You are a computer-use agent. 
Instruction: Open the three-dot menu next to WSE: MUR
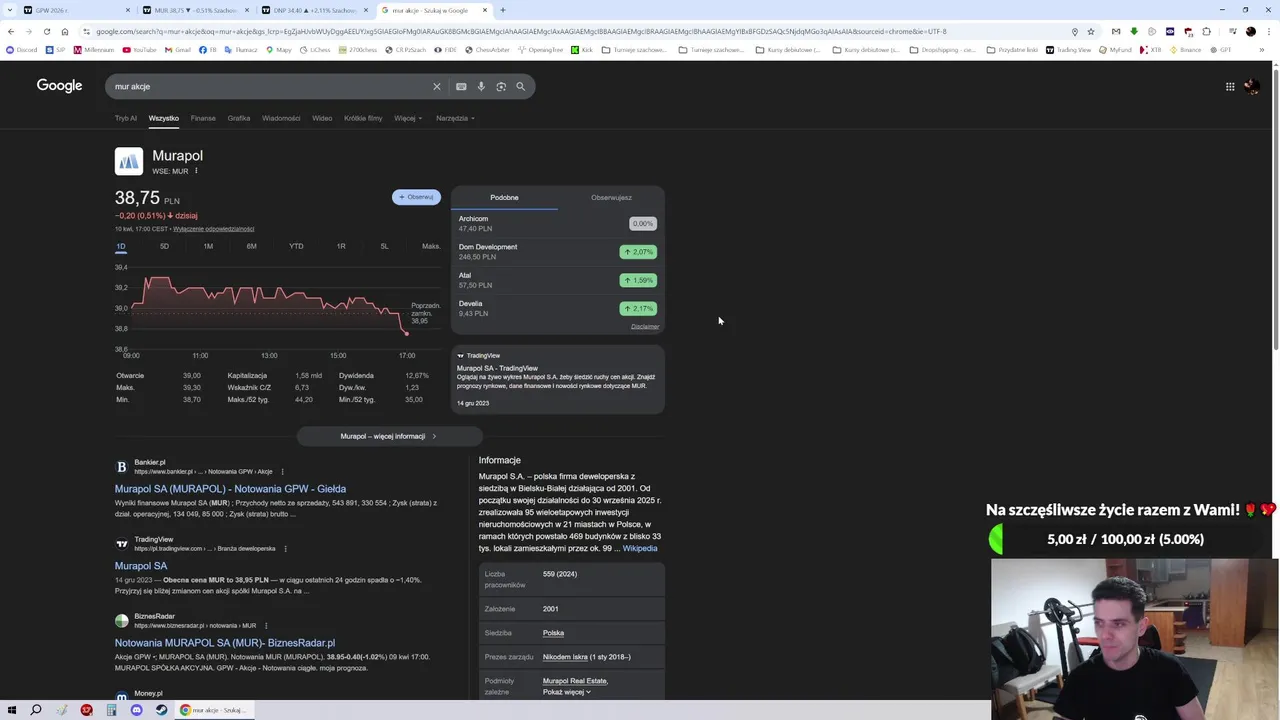click(196, 171)
